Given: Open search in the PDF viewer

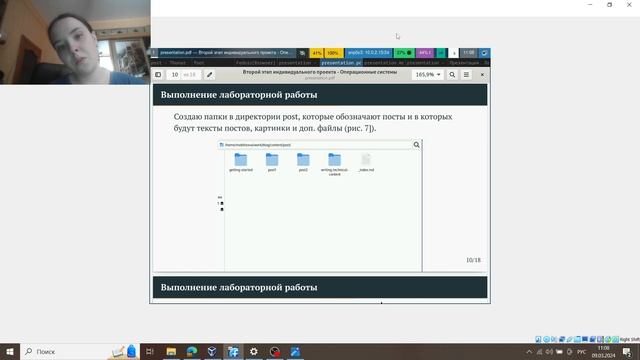Looking at the screenshot, I should 452,75.
